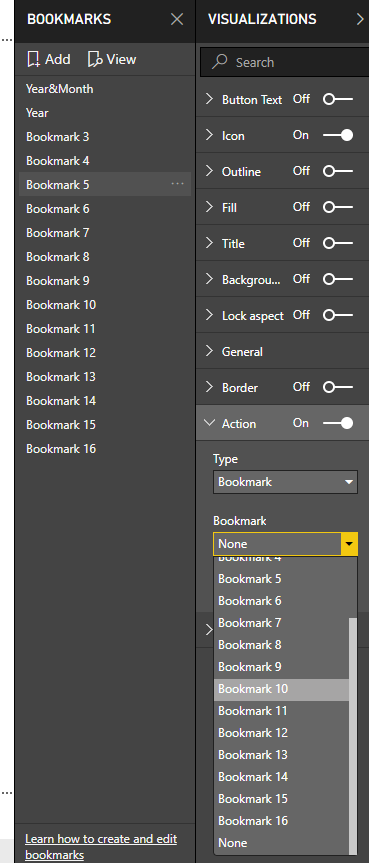This screenshot has height=863, width=369.
Task: Select Bookmark 15 in Bookmarks pane
Action: [105, 425]
